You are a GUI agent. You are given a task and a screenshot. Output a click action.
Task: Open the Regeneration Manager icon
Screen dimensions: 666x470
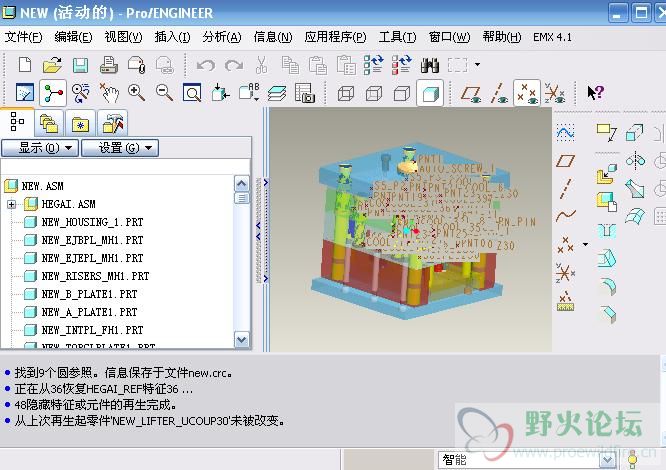401,65
